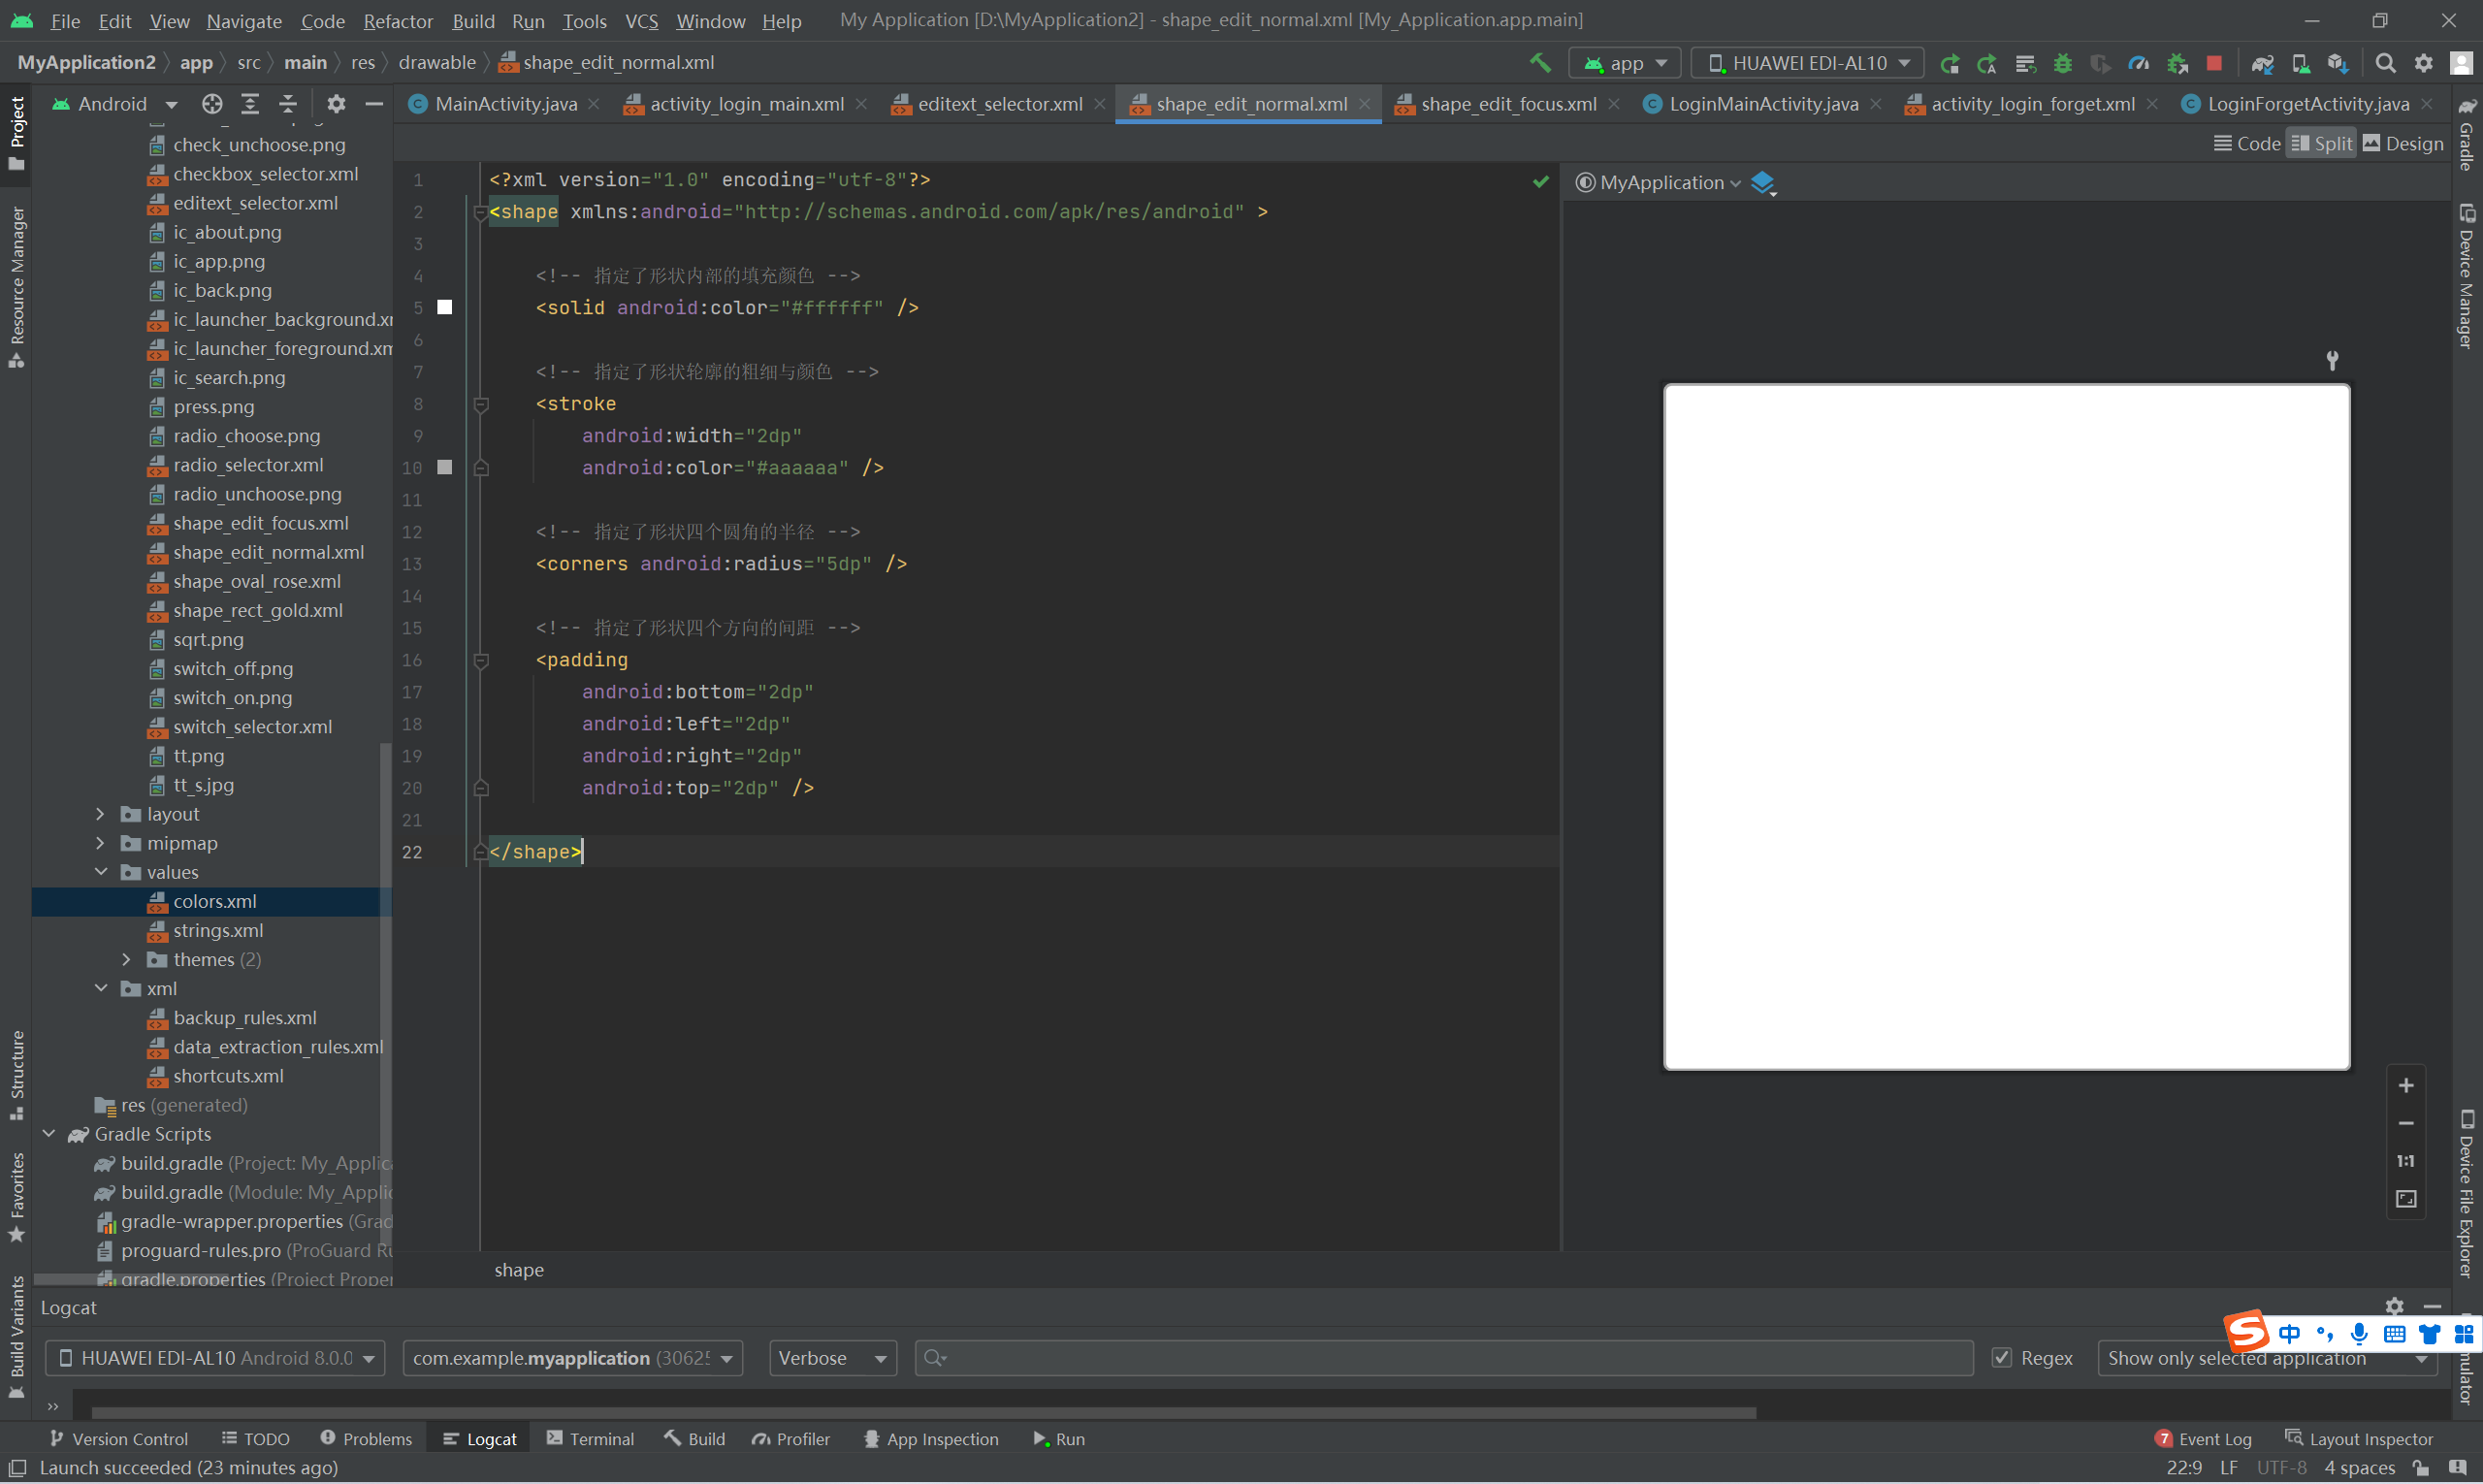Screen dimensions: 2483x1484
Task: Switch editor to Design view mode
Action: 2403,143
